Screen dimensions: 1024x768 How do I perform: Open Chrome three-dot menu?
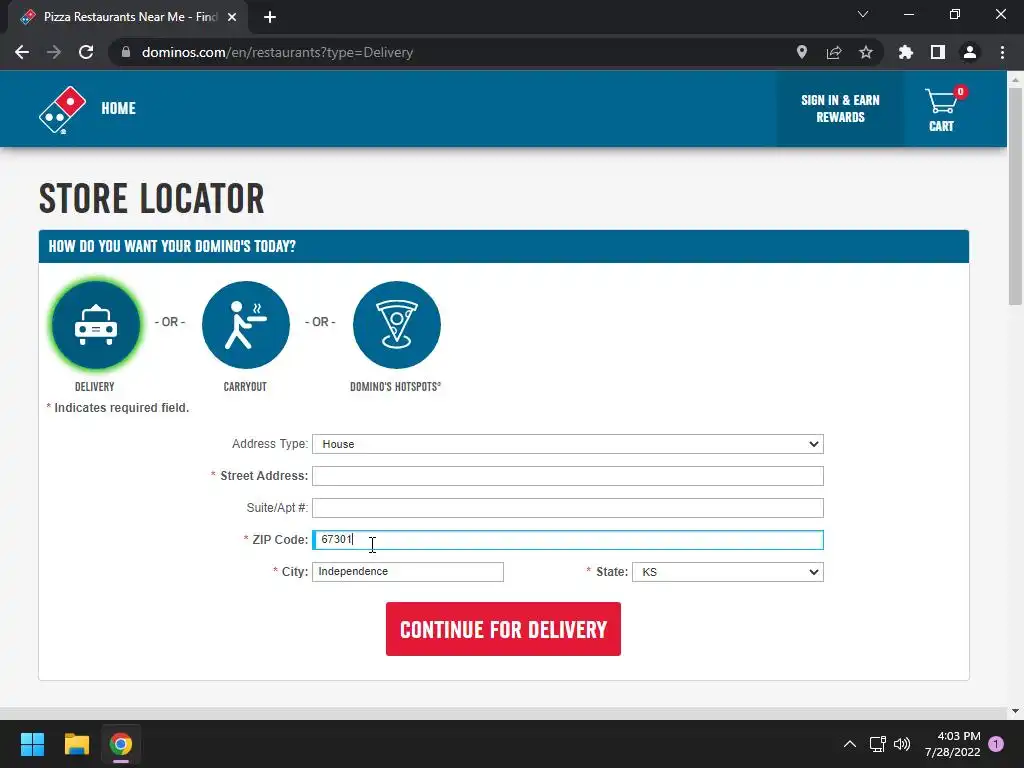(x=1002, y=52)
